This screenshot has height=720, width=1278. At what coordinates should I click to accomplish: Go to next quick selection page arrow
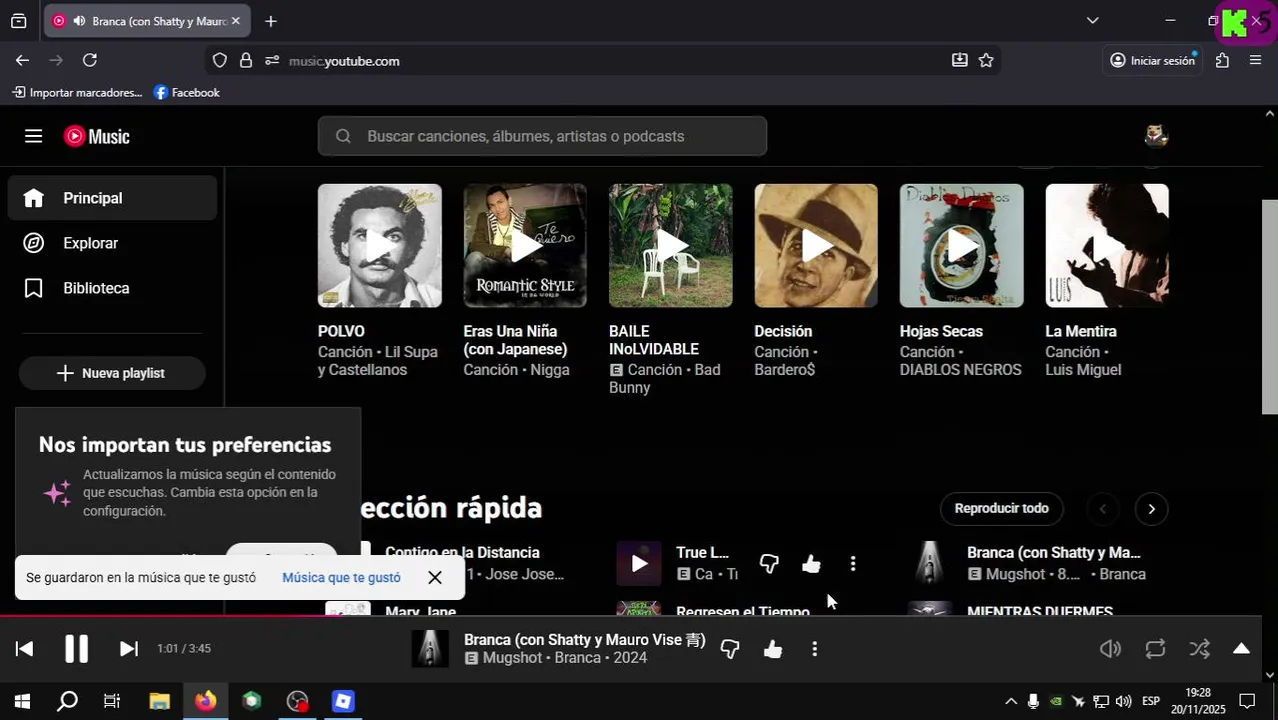[x=1151, y=509]
